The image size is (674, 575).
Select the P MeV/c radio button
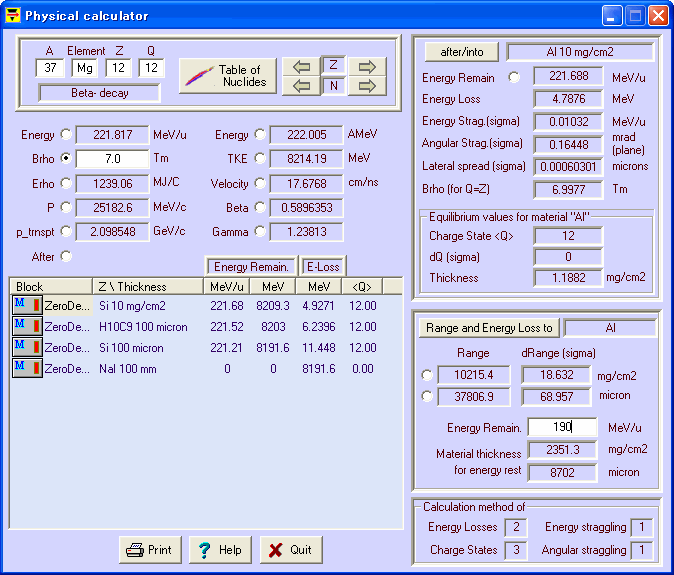click(66, 207)
